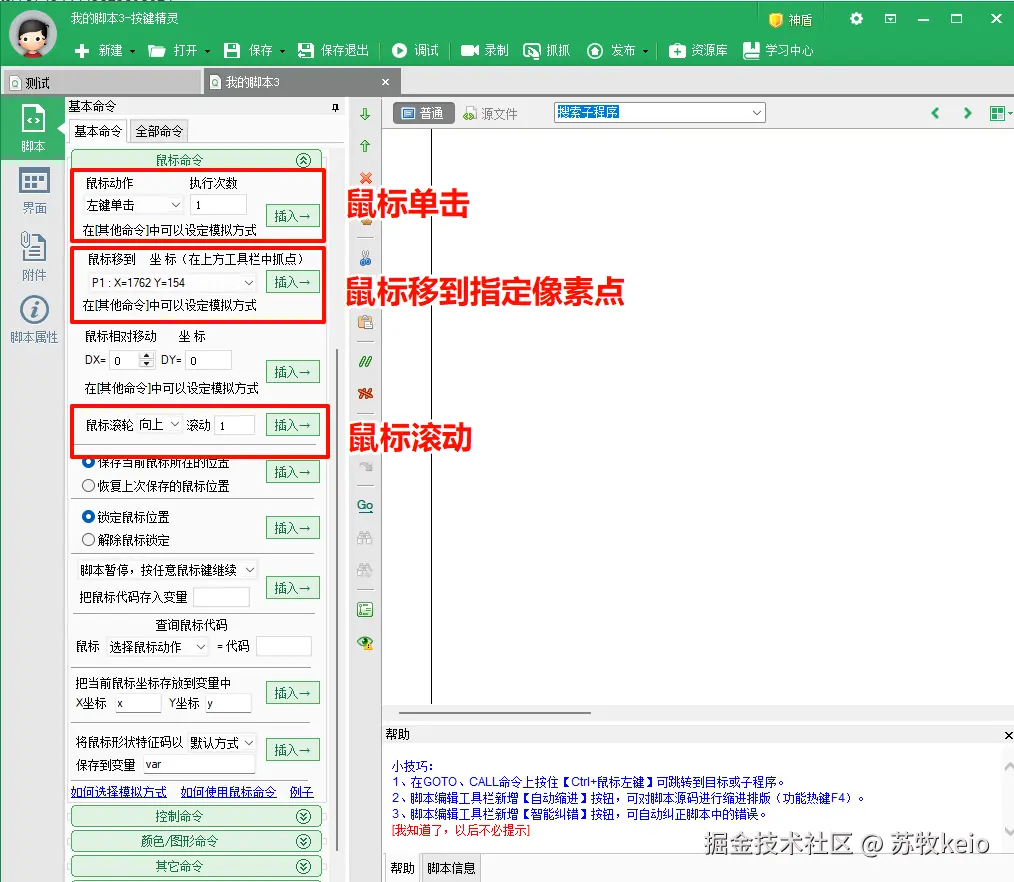
Task: Pin the 基本命令 panel
Action: [335, 107]
